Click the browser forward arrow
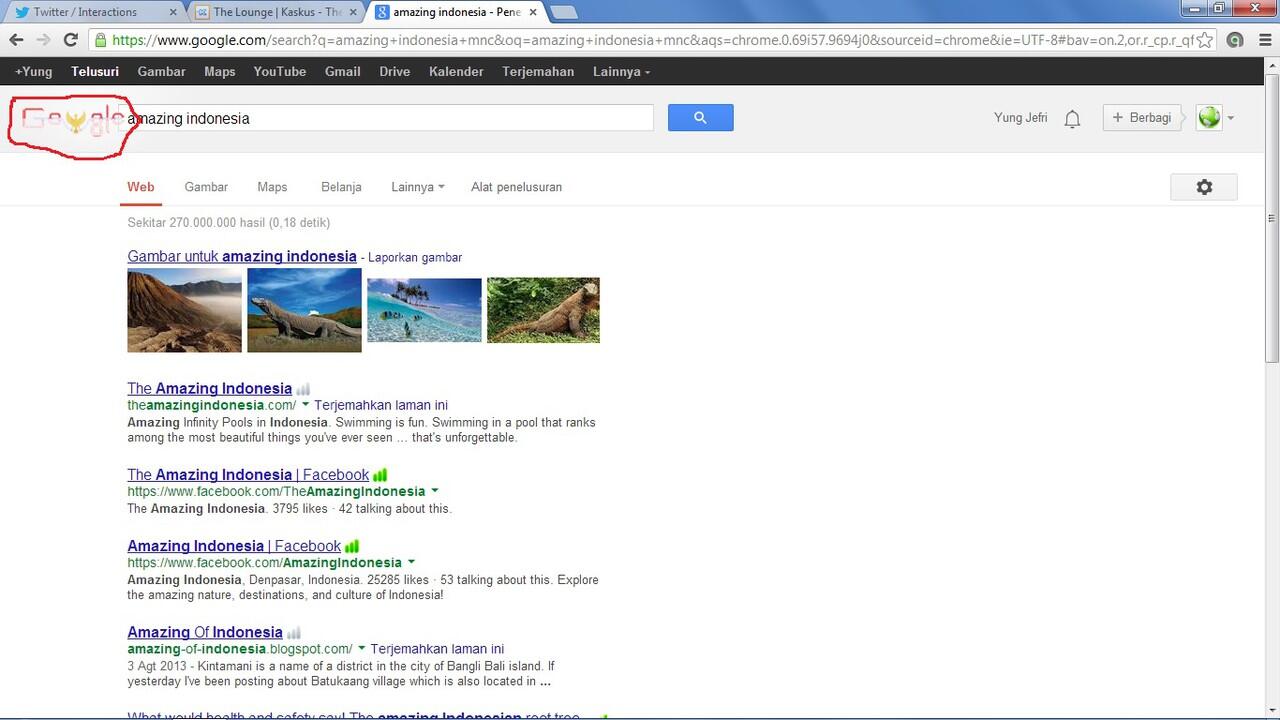Screen dimensions: 1280x720 tap(43, 40)
